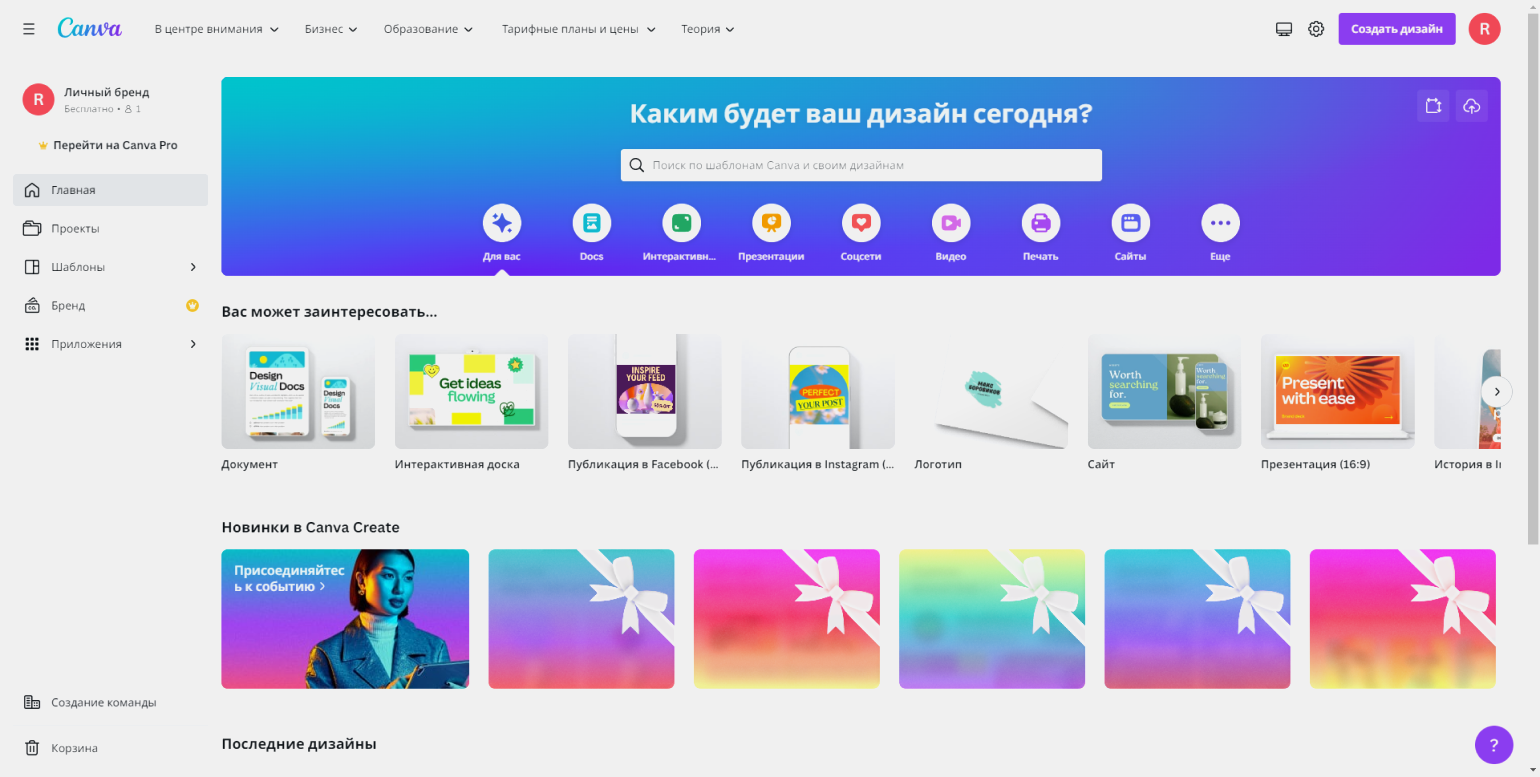Click the Создать дизайн button
The width and height of the screenshot is (1540, 777).
click(1396, 29)
